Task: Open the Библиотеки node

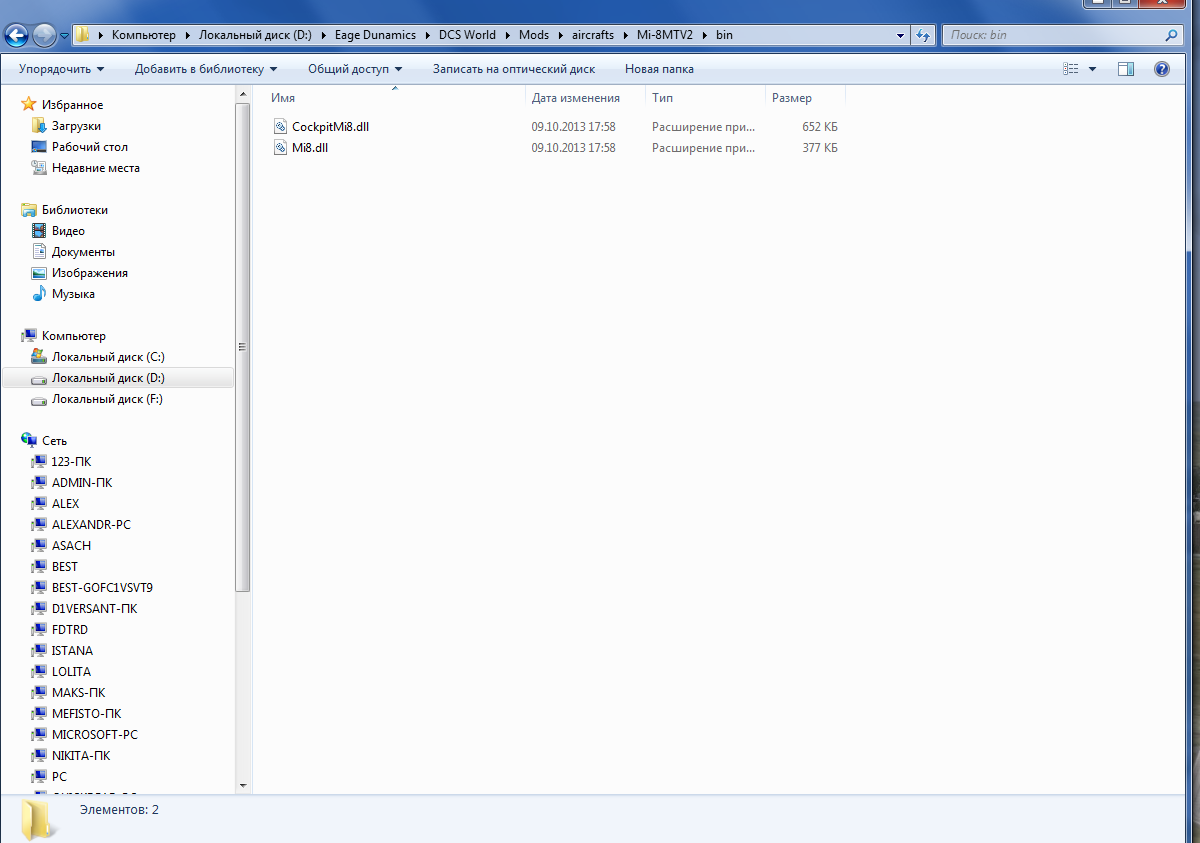Action: pos(74,210)
